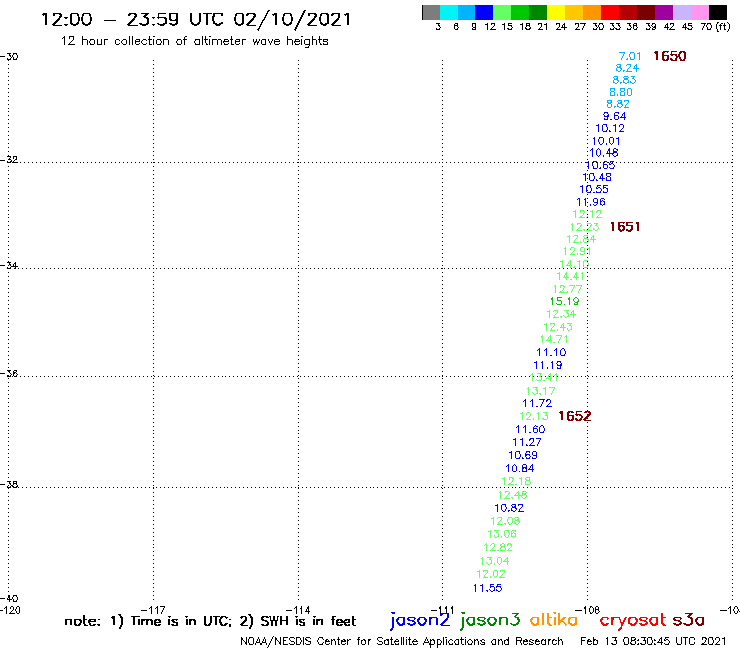Screen dimensions: 740x650
Task: Click the wave height value '13.17'
Action: tap(541, 391)
